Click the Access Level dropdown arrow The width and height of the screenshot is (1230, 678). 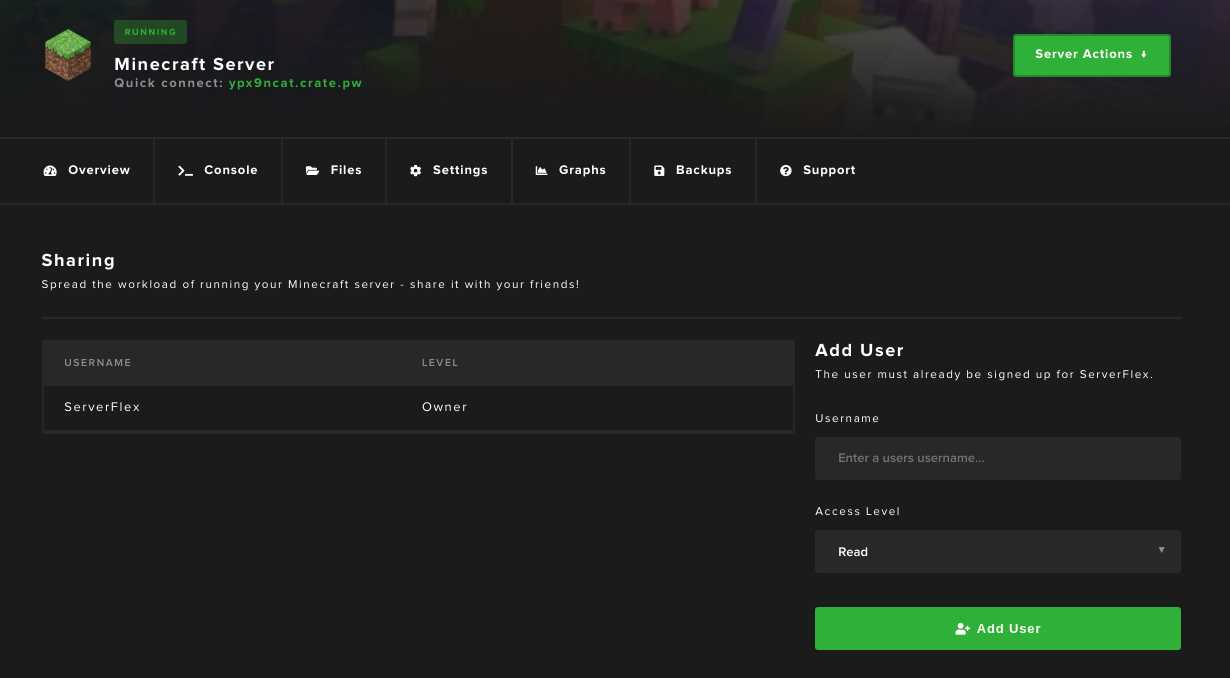click(x=1161, y=550)
